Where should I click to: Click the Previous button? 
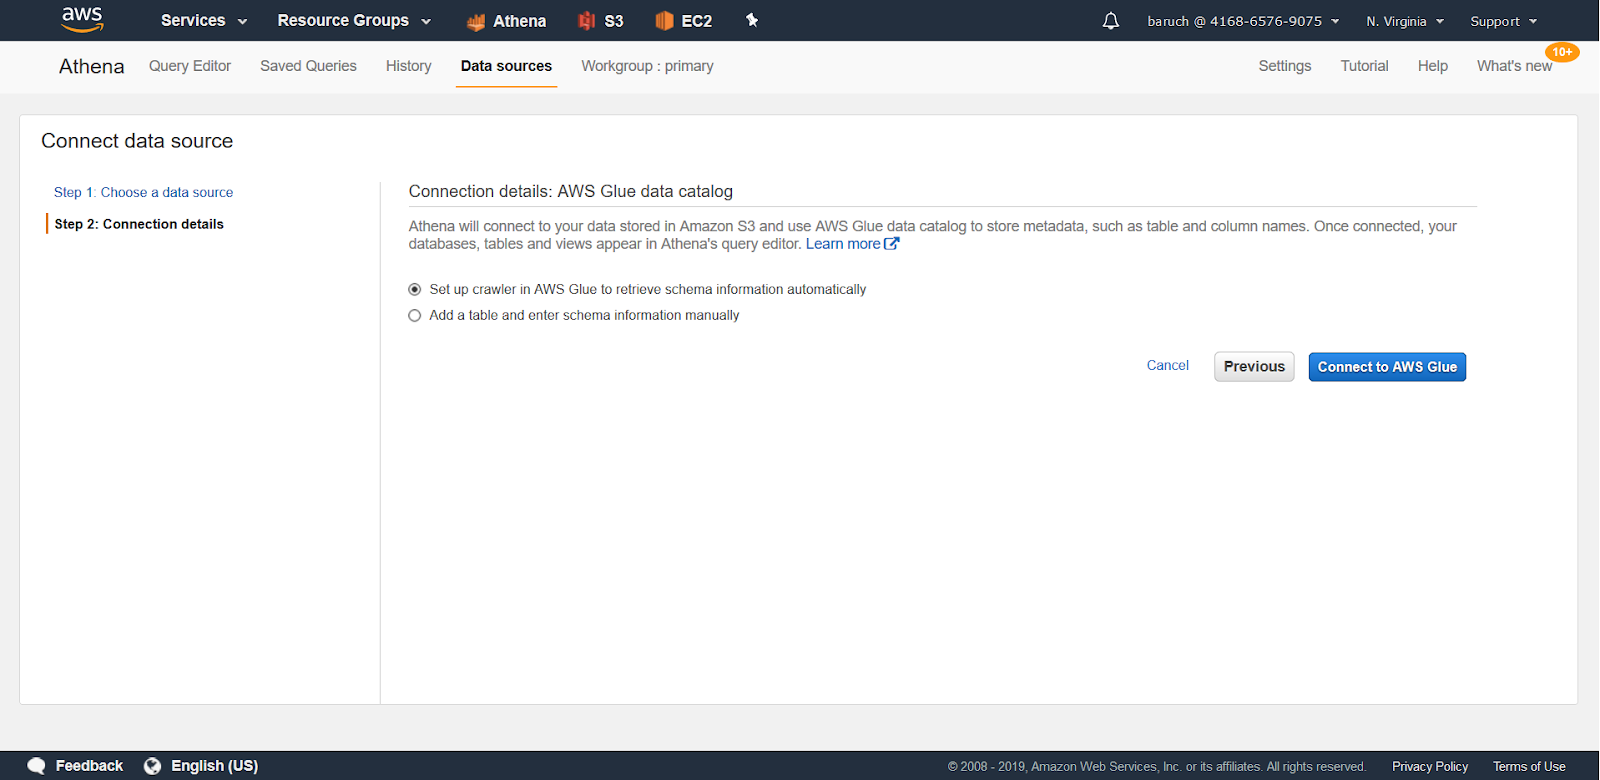coord(1254,367)
